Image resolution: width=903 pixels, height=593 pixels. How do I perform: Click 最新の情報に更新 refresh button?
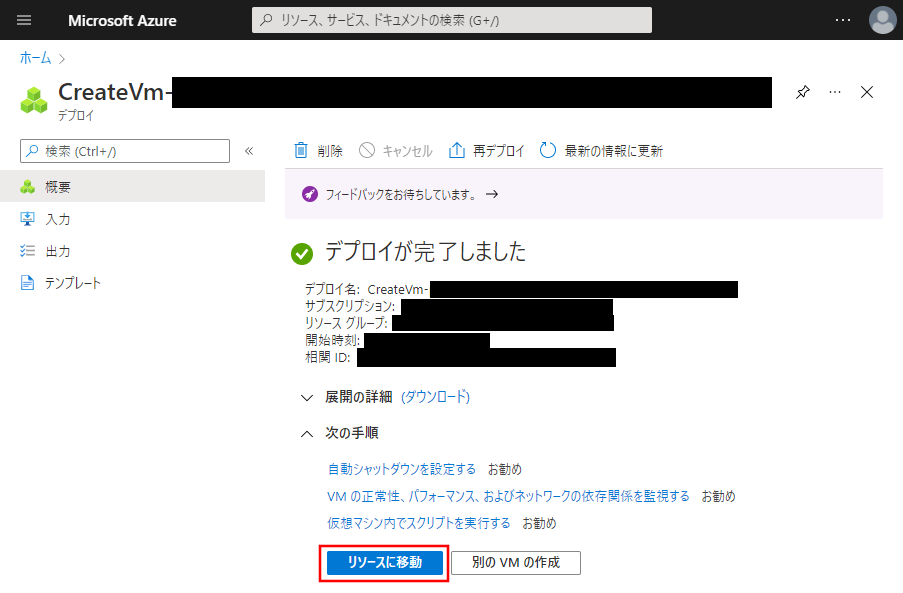click(x=601, y=151)
